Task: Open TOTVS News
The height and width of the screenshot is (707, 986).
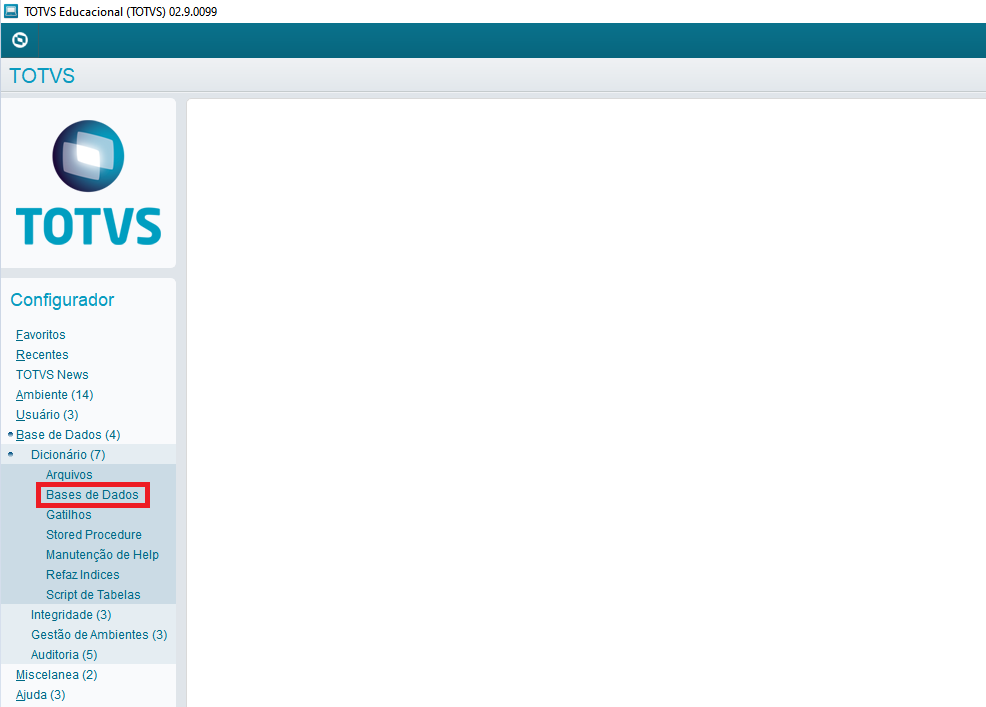Action: tap(52, 375)
